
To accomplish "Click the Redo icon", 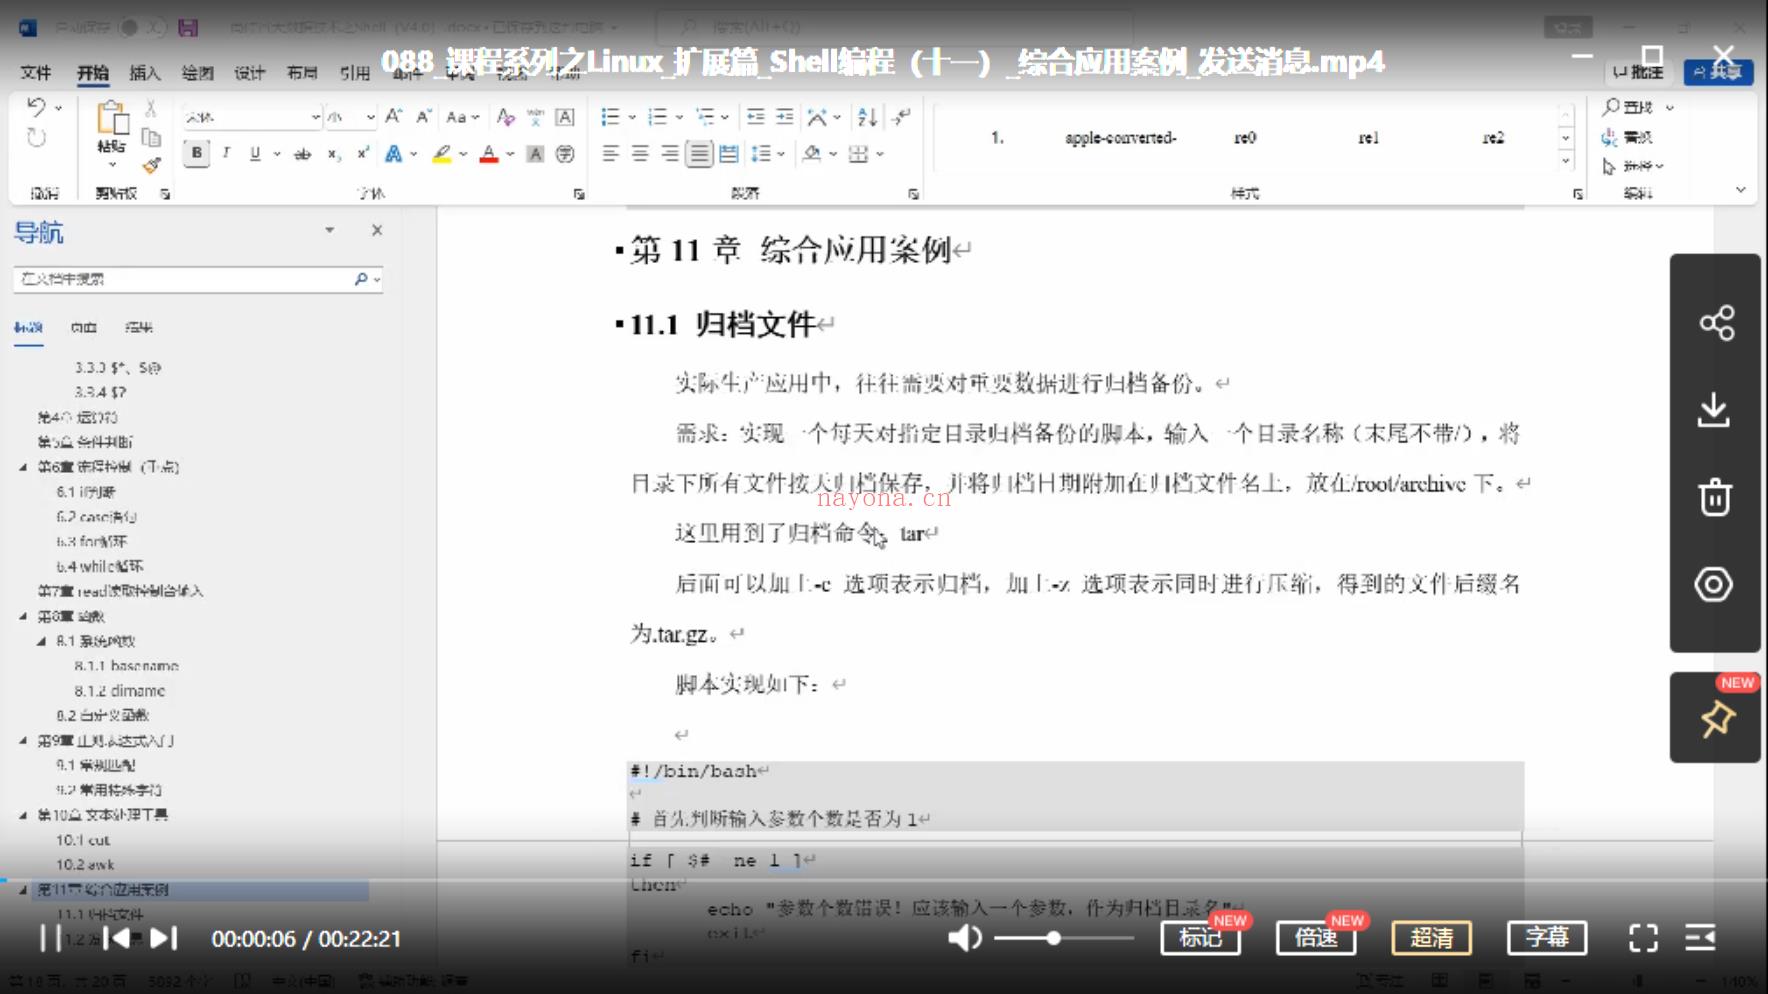I will click(x=37, y=138).
